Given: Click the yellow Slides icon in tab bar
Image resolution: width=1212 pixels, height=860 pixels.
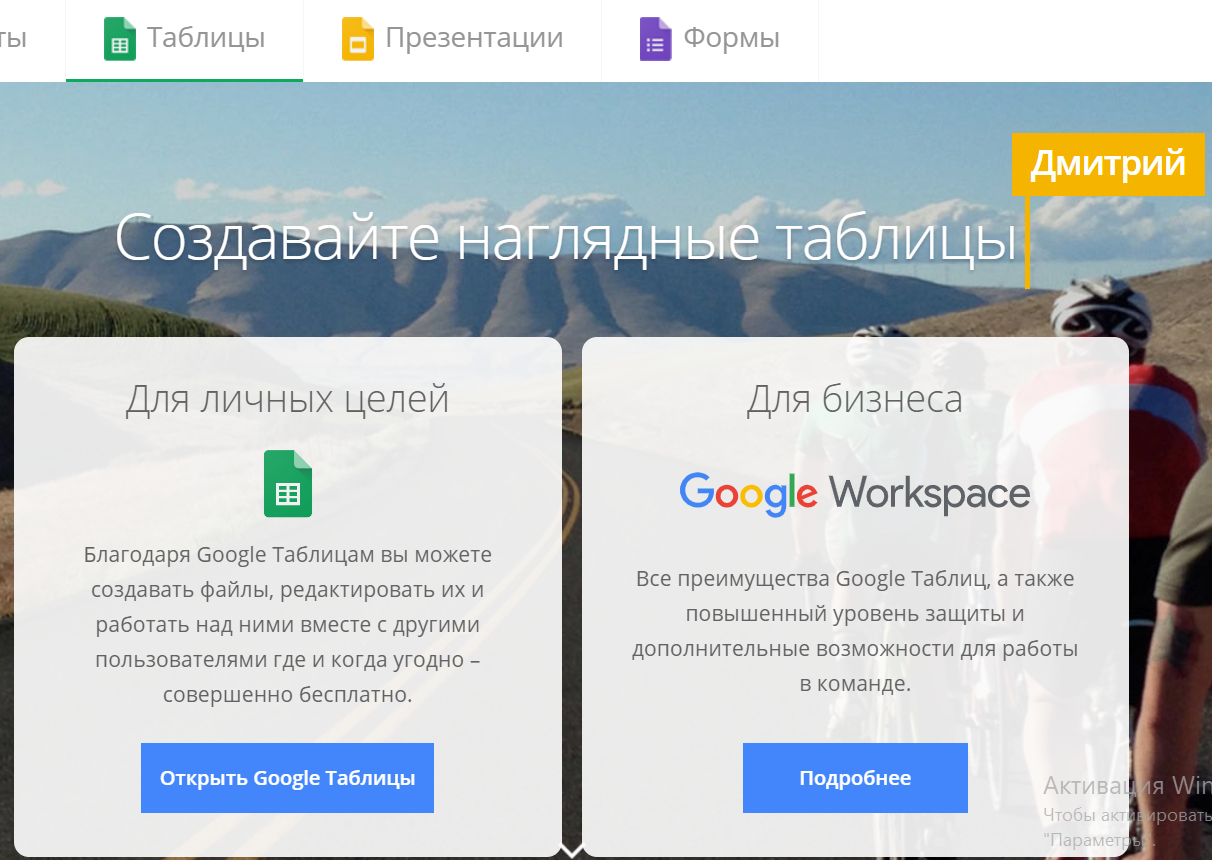Looking at the screenshot, I should click(x=357, y=40).
